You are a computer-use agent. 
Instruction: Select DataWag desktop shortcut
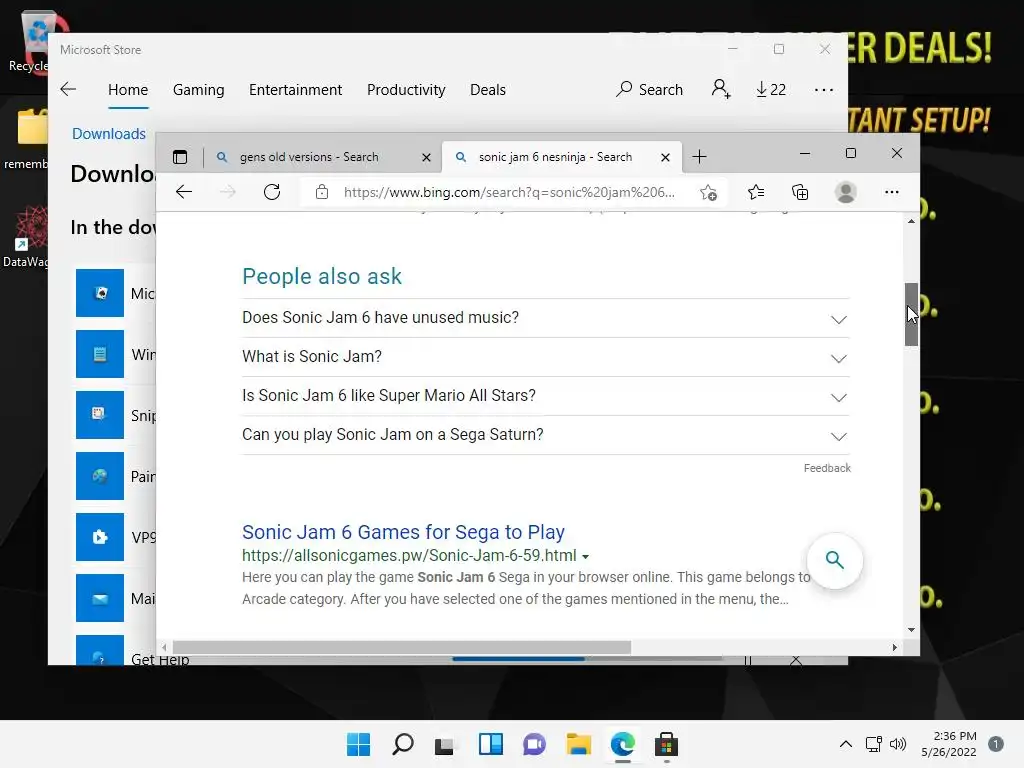[25, 236]
